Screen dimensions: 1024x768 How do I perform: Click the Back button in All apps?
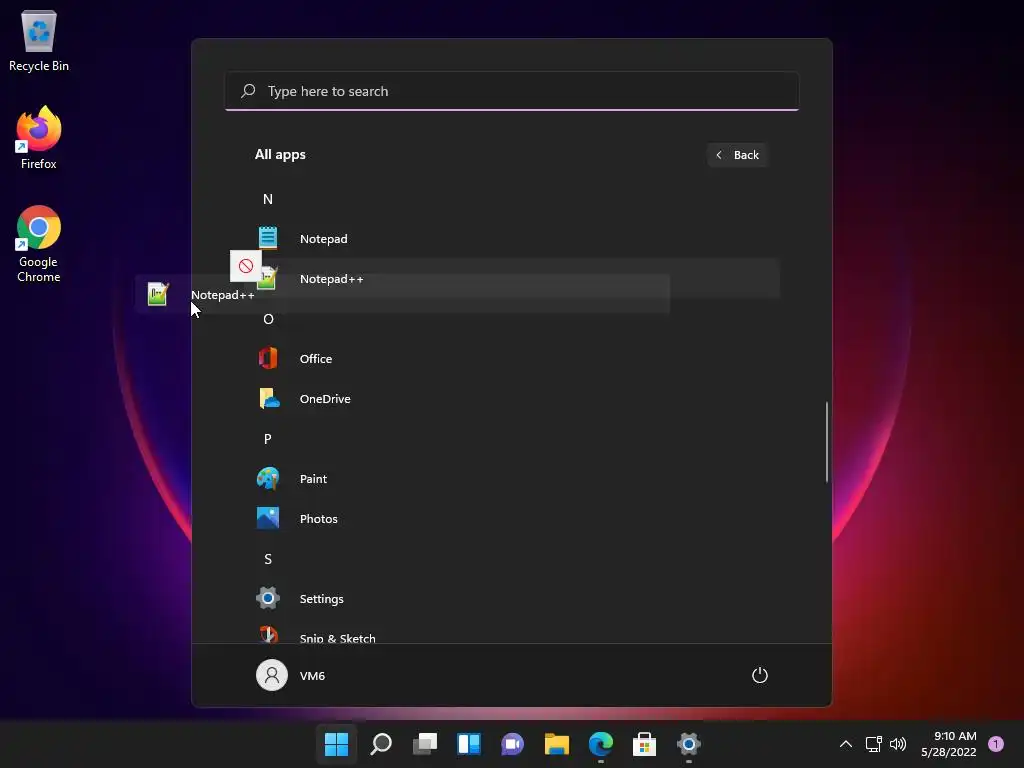[x=737, y=155]
